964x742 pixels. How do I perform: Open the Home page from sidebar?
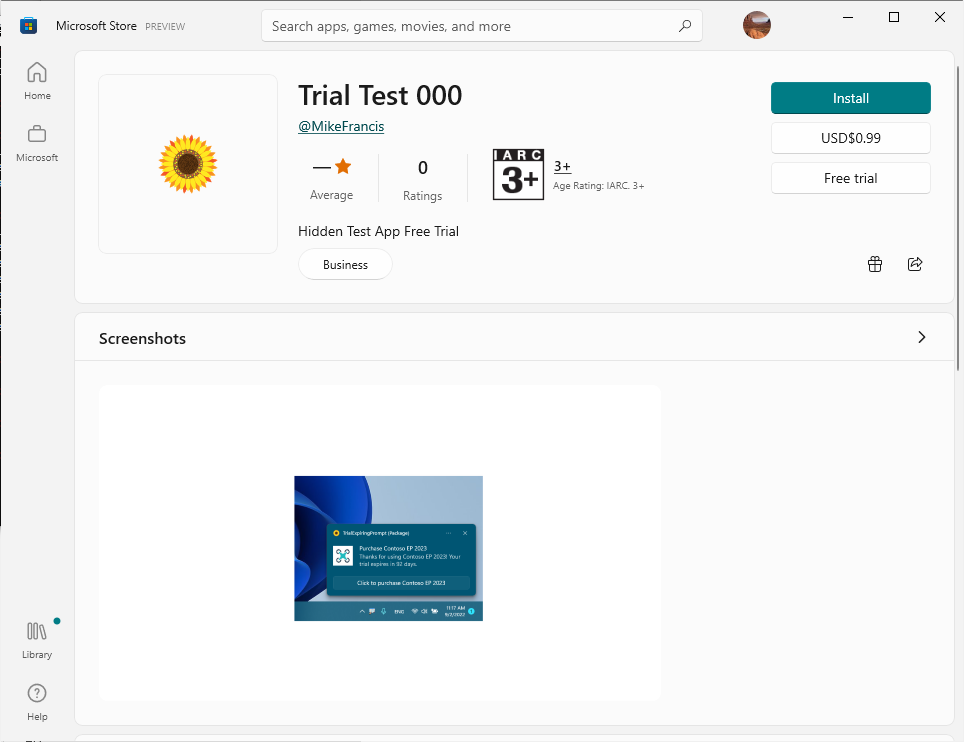pyautogui.click(x=37, y=81)
